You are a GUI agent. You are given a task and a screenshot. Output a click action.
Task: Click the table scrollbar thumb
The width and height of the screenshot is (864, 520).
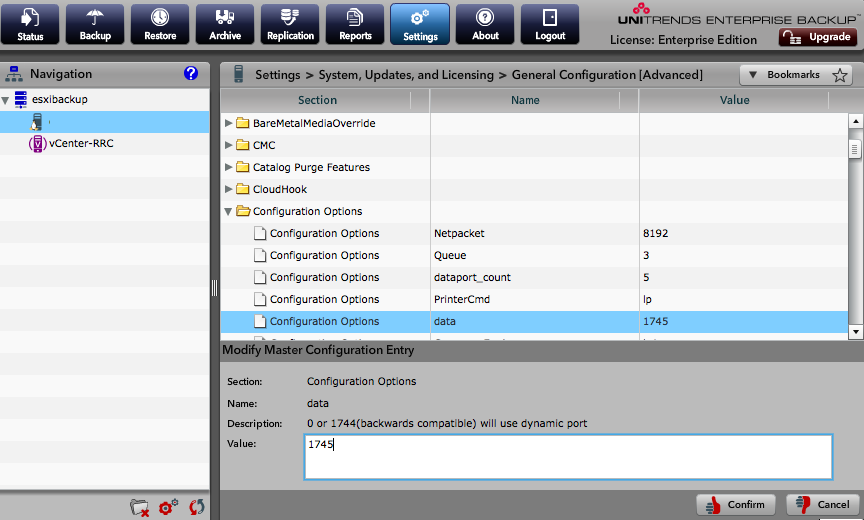855,149
